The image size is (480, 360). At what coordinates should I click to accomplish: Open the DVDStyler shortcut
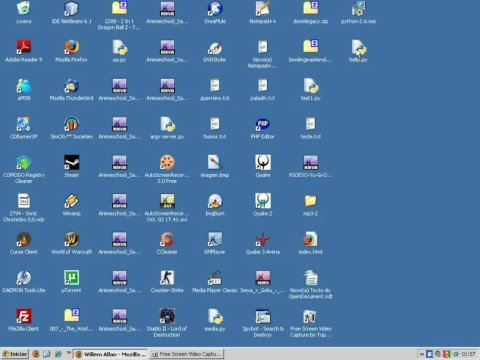pos(215,51)
